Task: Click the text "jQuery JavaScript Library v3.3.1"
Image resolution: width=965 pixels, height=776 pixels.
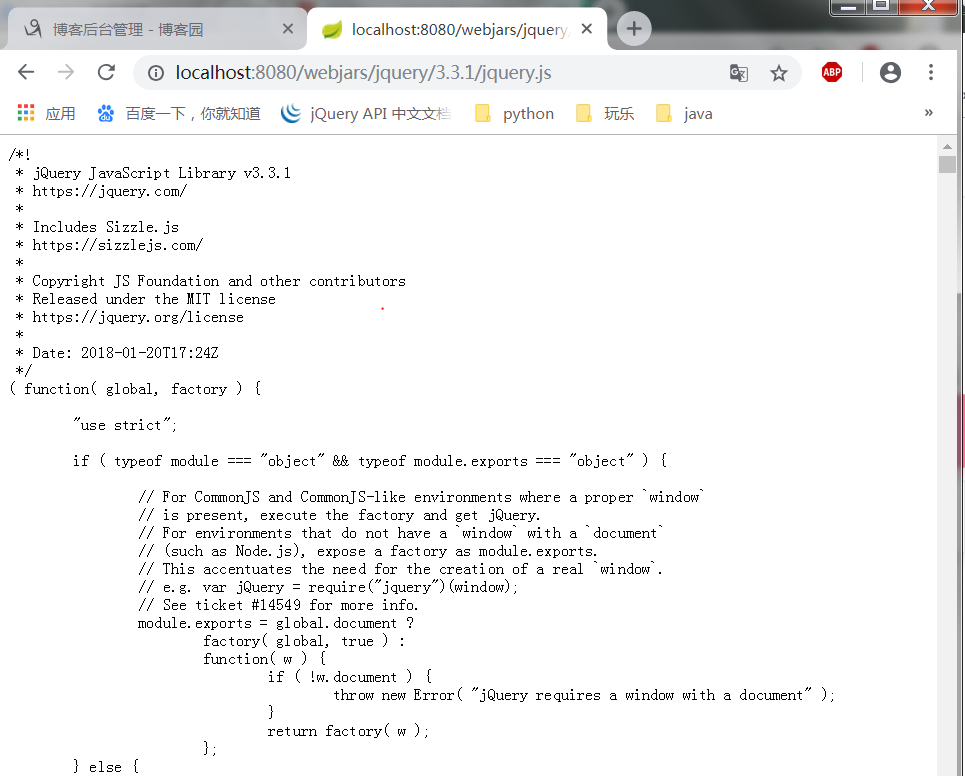Action: coord(162,173)
